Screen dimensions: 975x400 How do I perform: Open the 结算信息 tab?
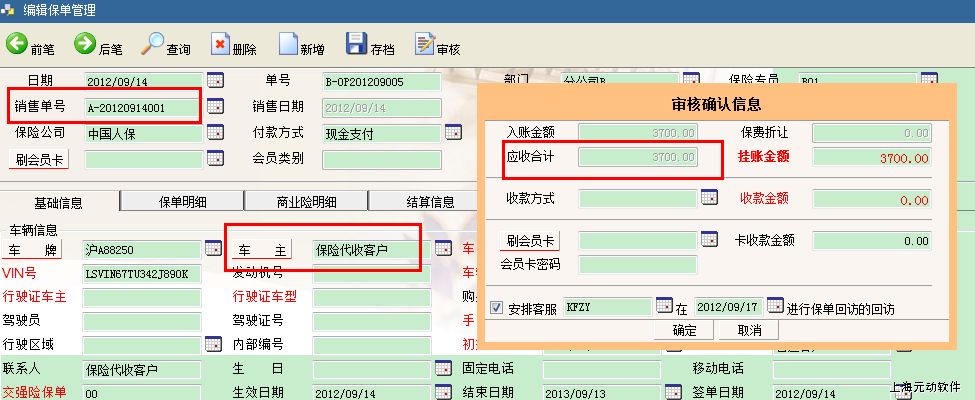(x=430, y=202)
